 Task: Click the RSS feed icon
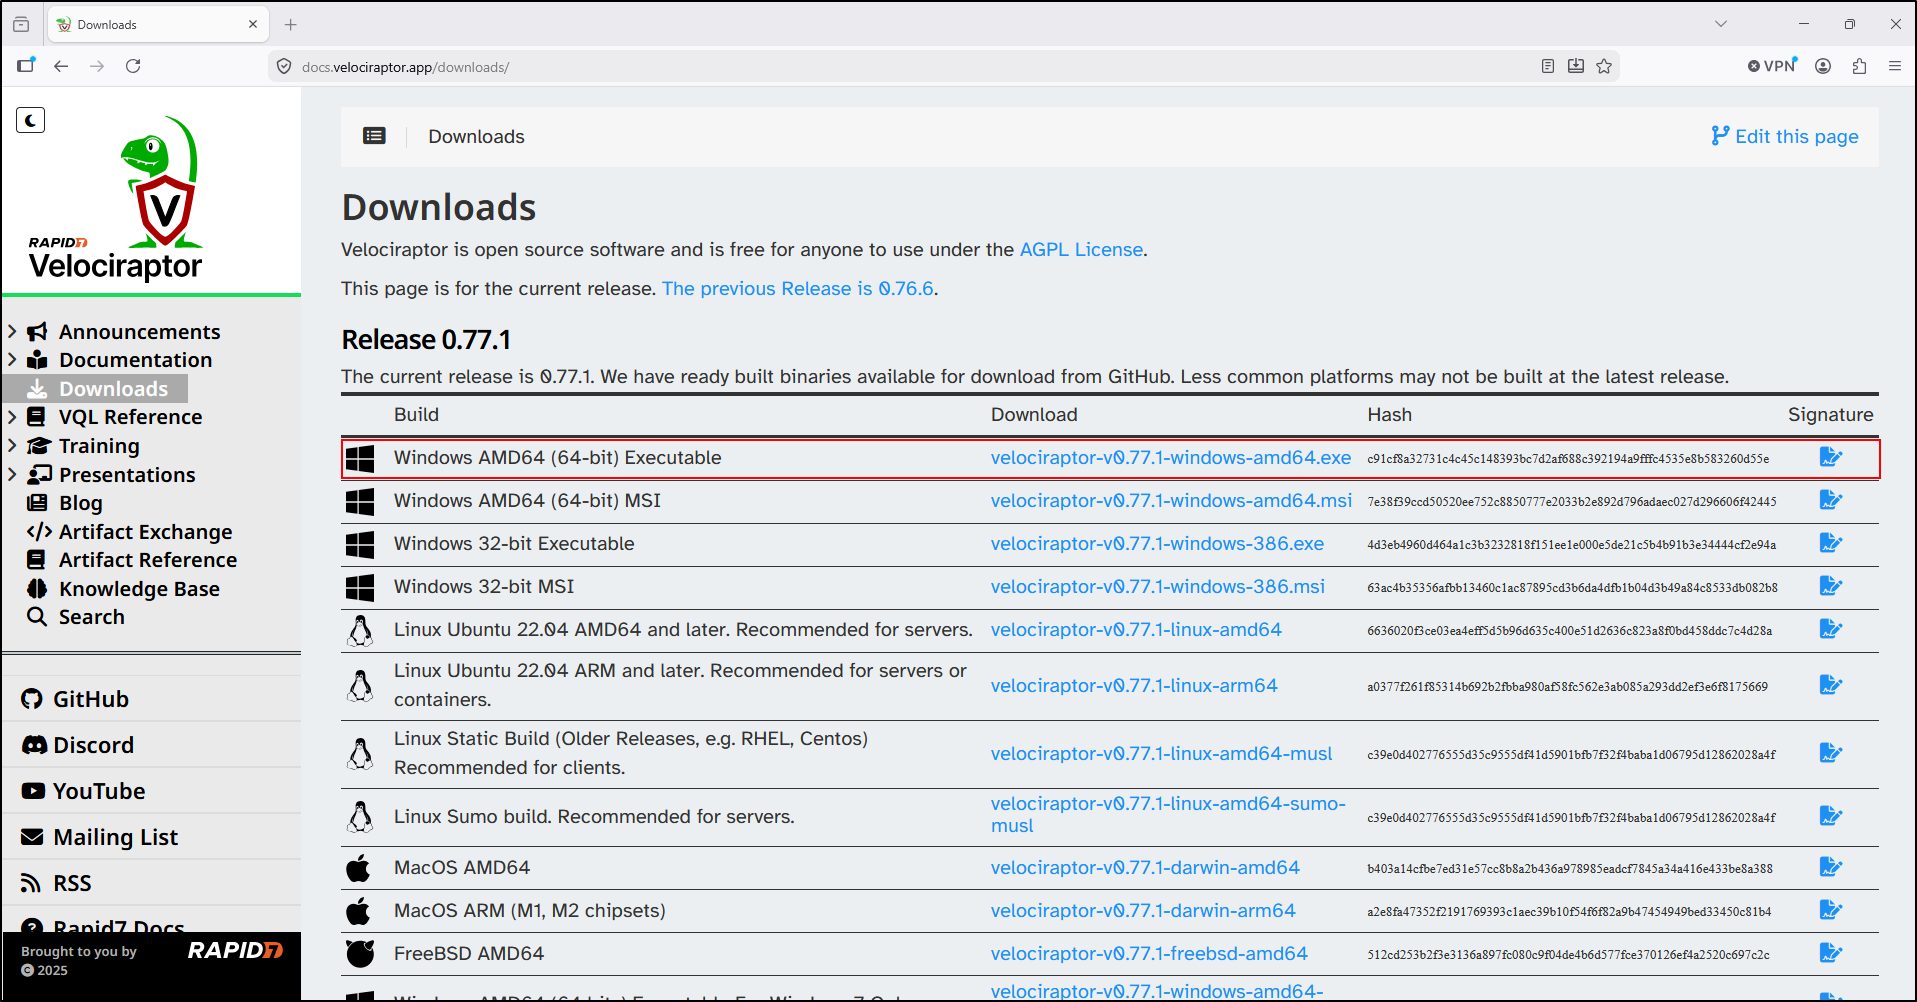[31, 883]
